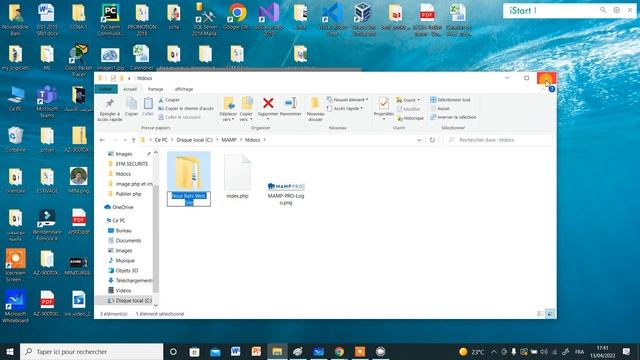Click Coller le raccourci in the ribbon
Screen dimensions: 640x360
[179, 117]
